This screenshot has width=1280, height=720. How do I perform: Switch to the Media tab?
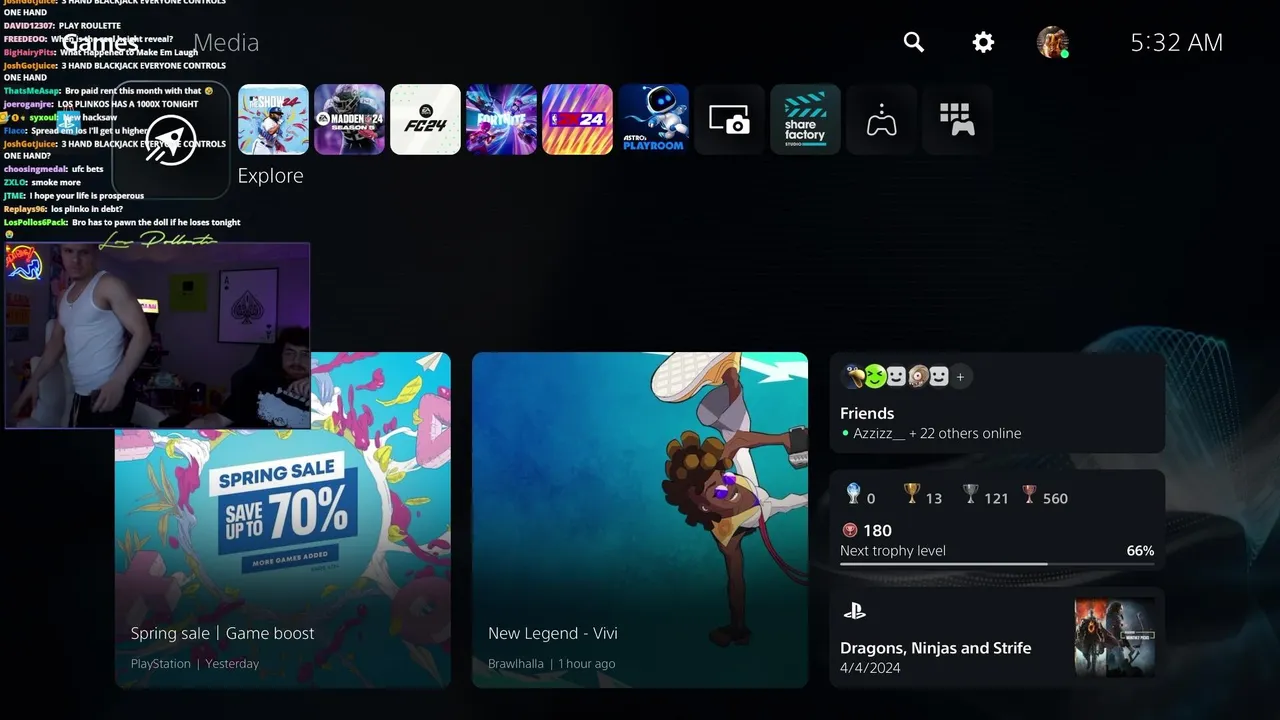click(x=226, y=42)
